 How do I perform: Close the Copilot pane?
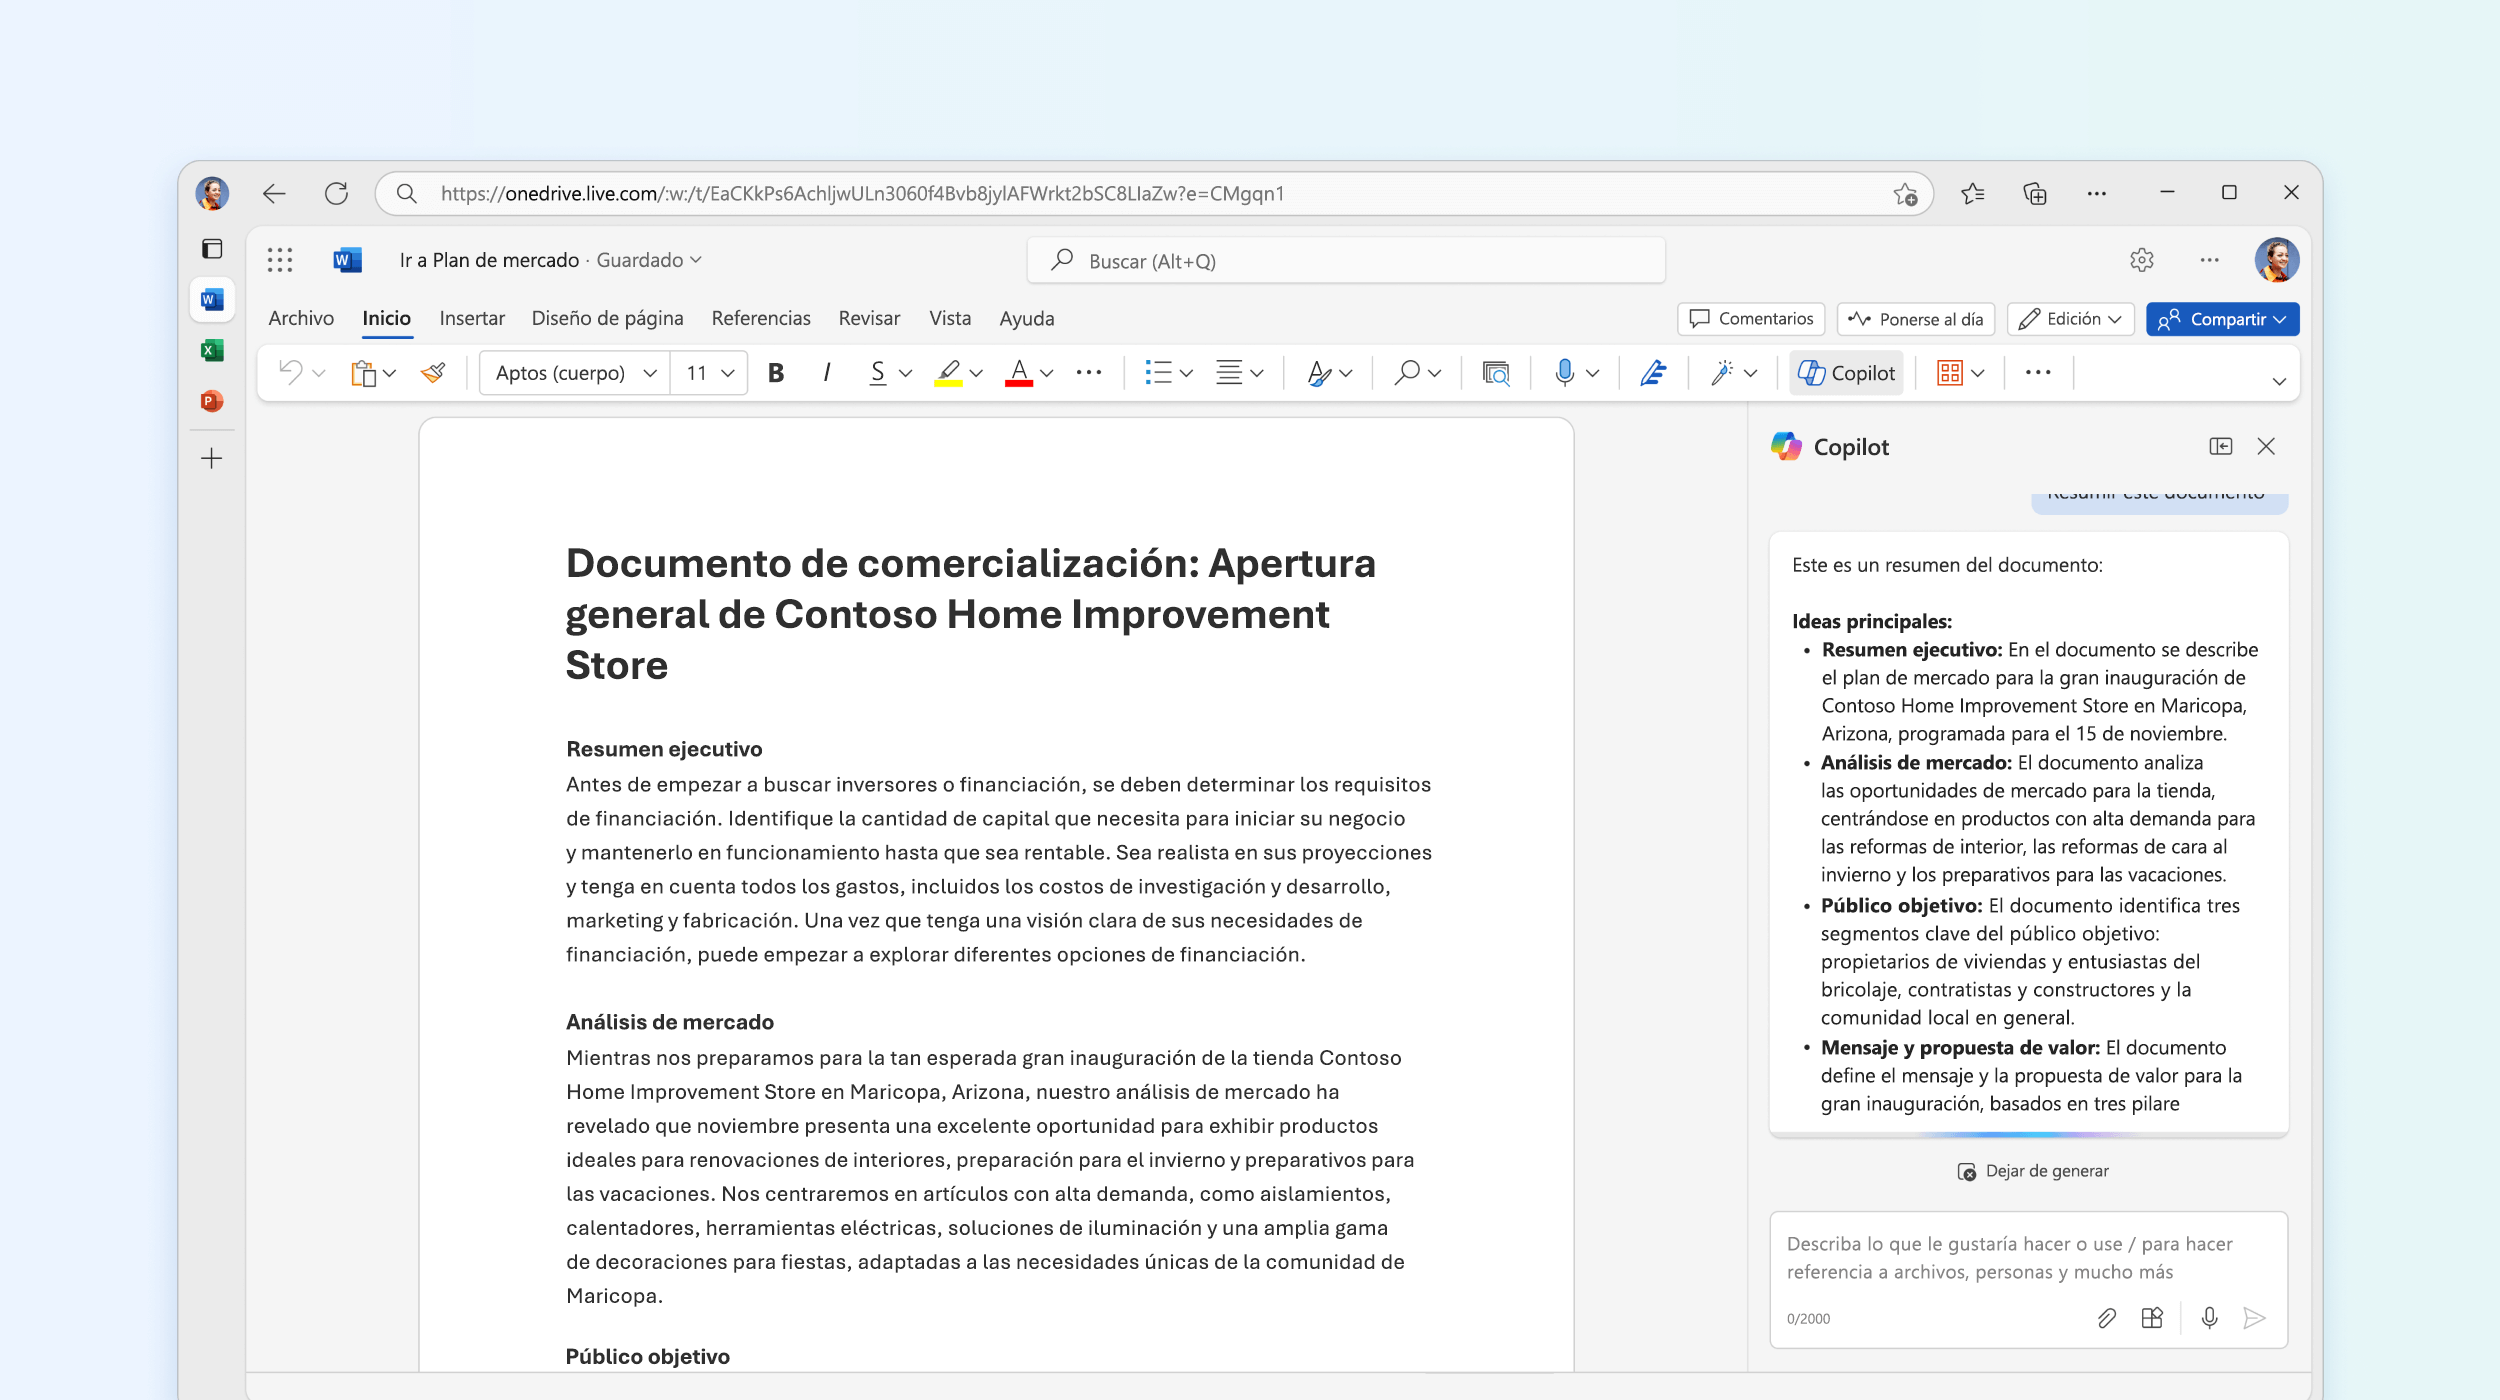[x=2266, y=446]
